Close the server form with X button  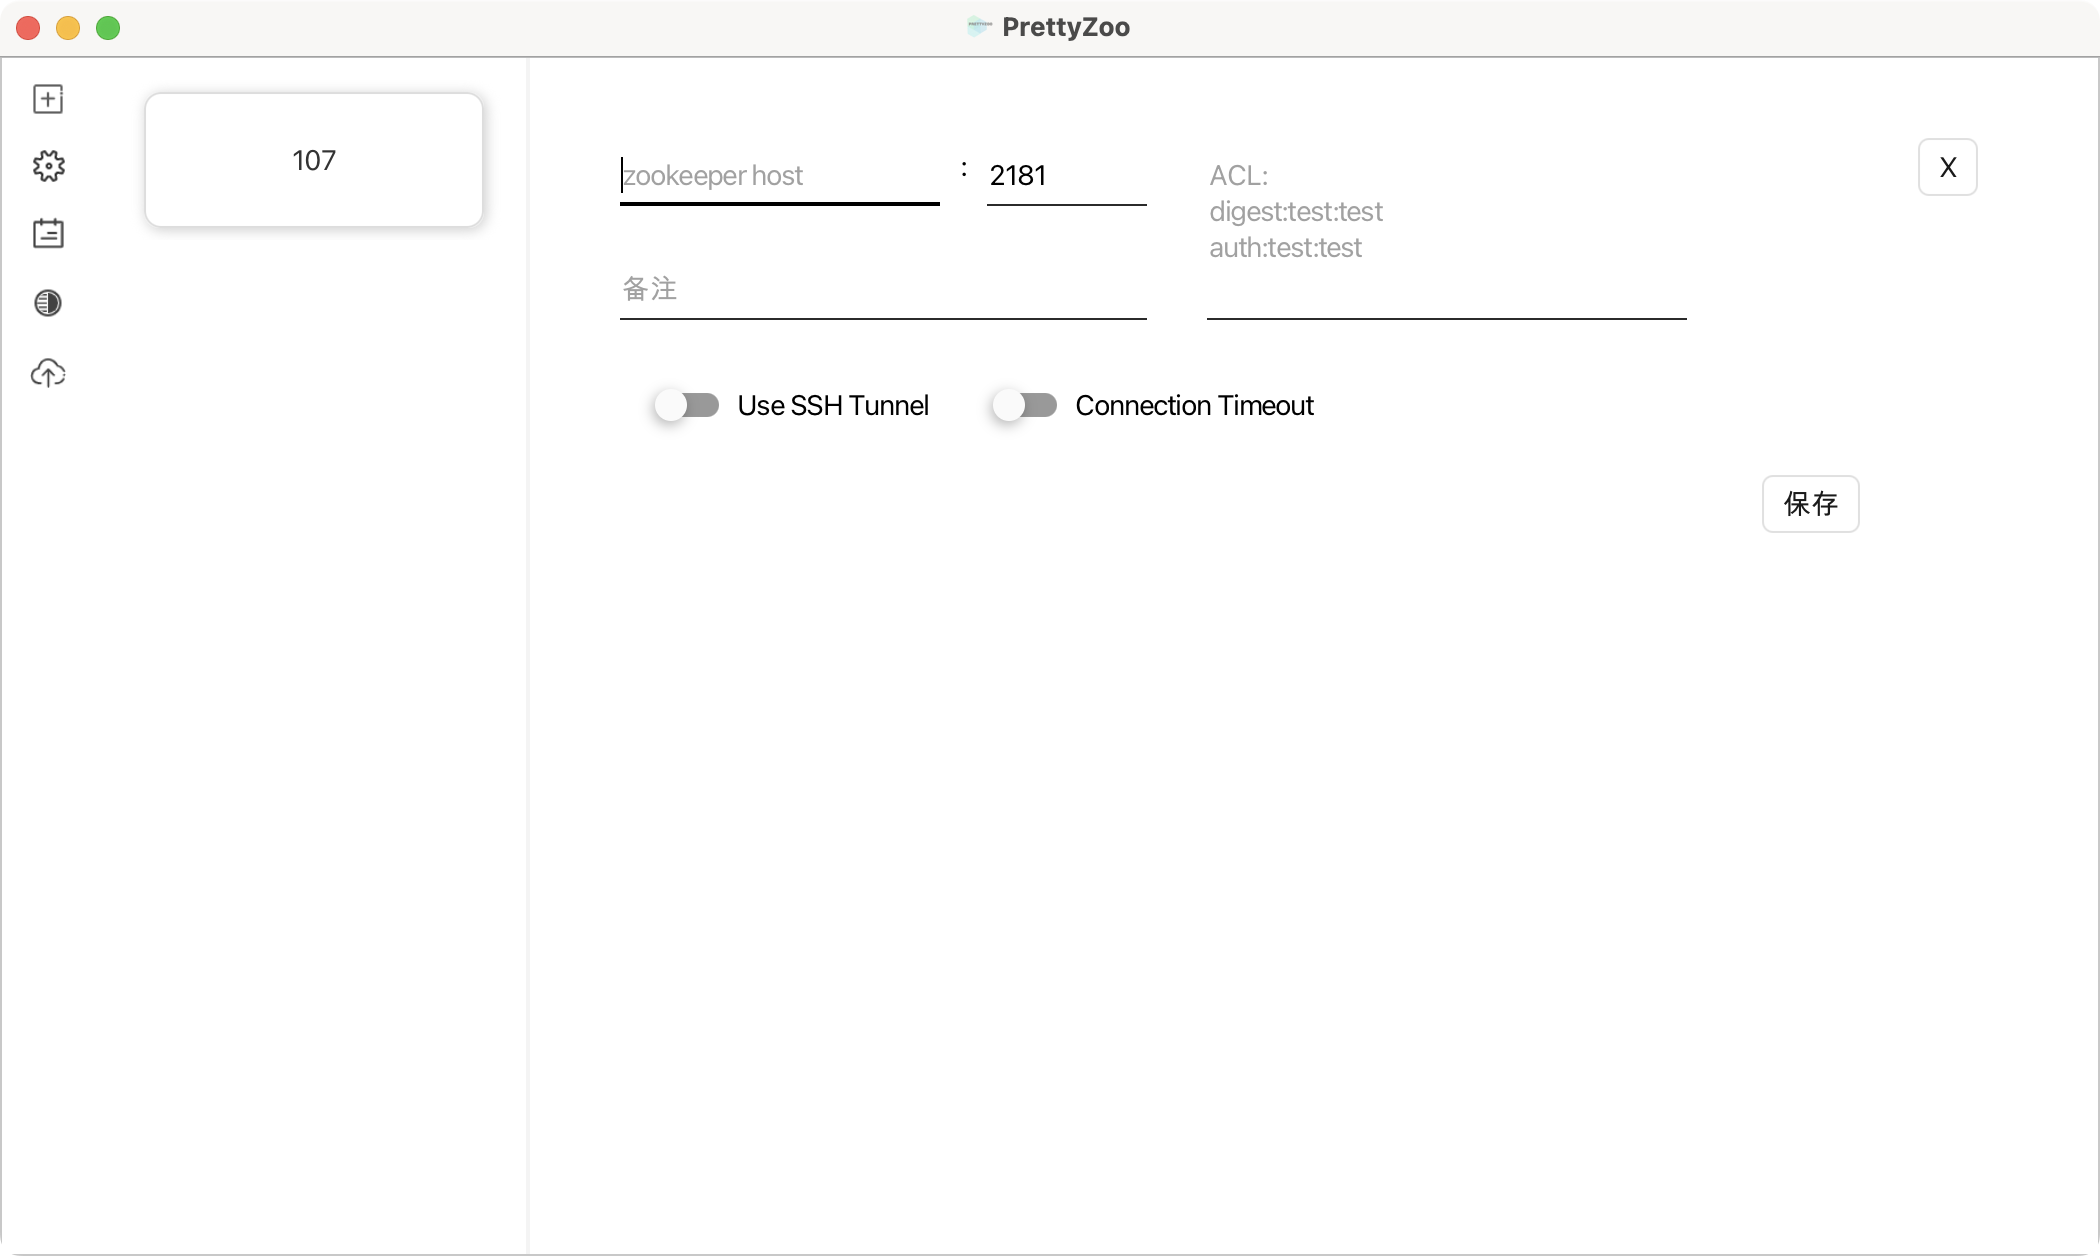[x=1948, y=167]
